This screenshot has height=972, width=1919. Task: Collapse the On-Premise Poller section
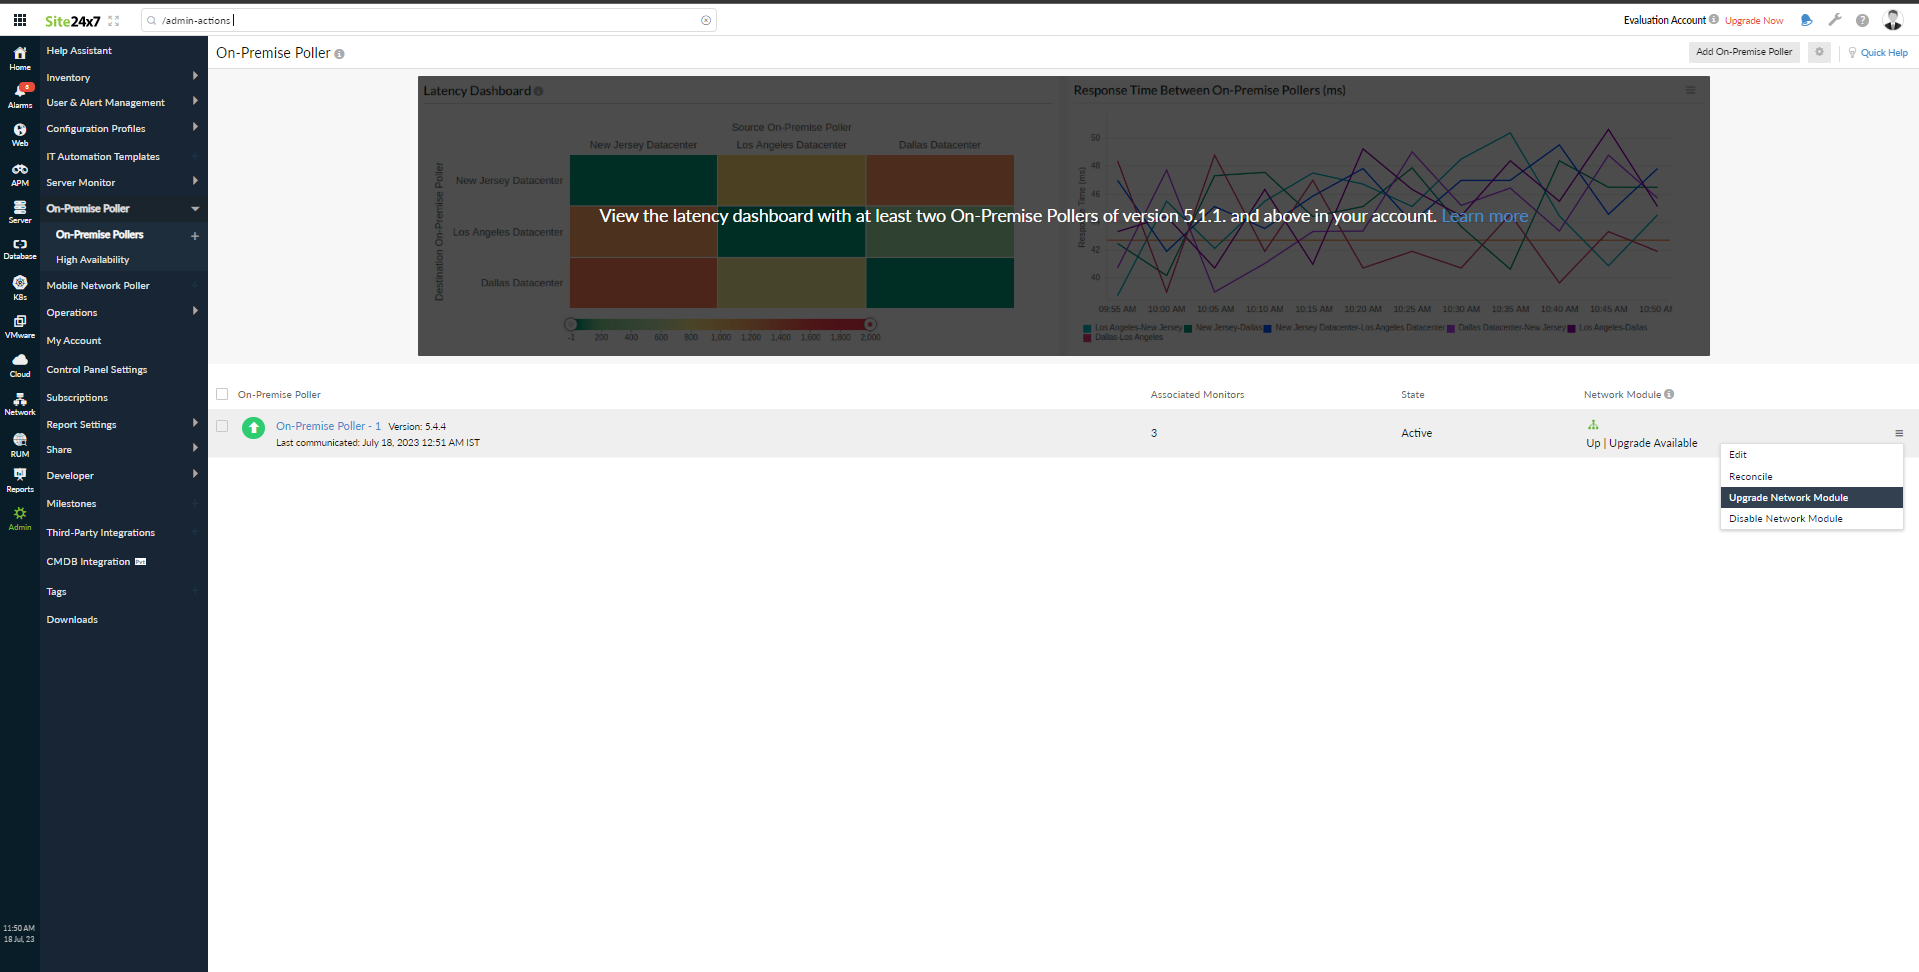[x=195, y=208]
